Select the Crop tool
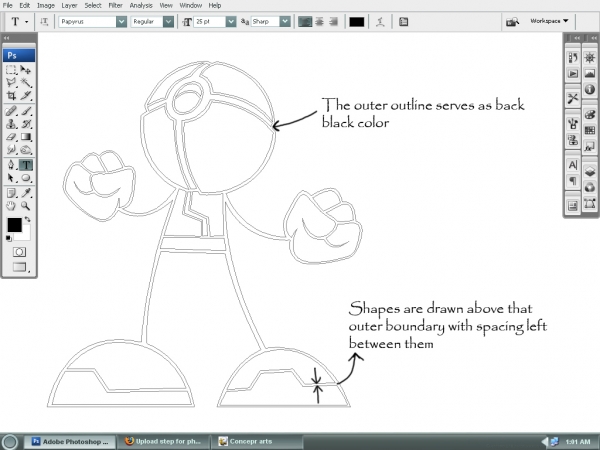The image size is (600, 450). [11, 95]
